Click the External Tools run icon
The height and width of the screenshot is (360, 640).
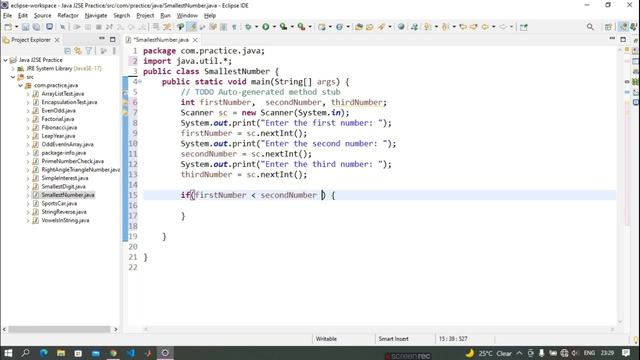point(301,27)
